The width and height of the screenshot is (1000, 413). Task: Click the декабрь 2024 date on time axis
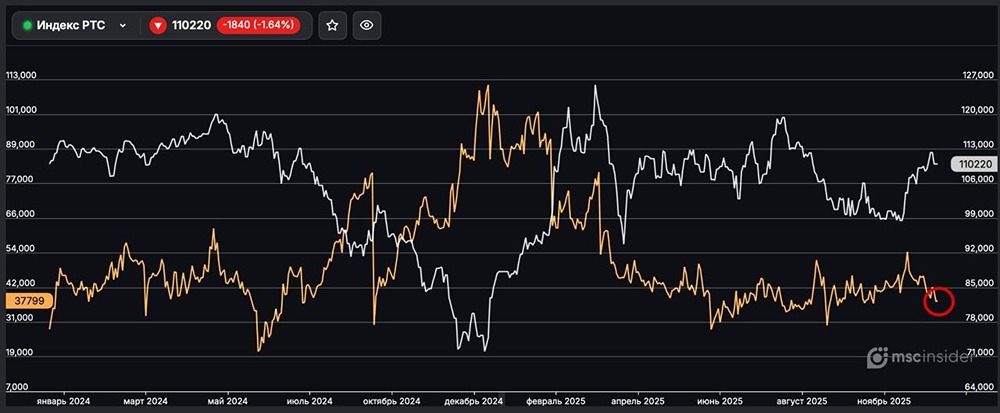(472, 400)
